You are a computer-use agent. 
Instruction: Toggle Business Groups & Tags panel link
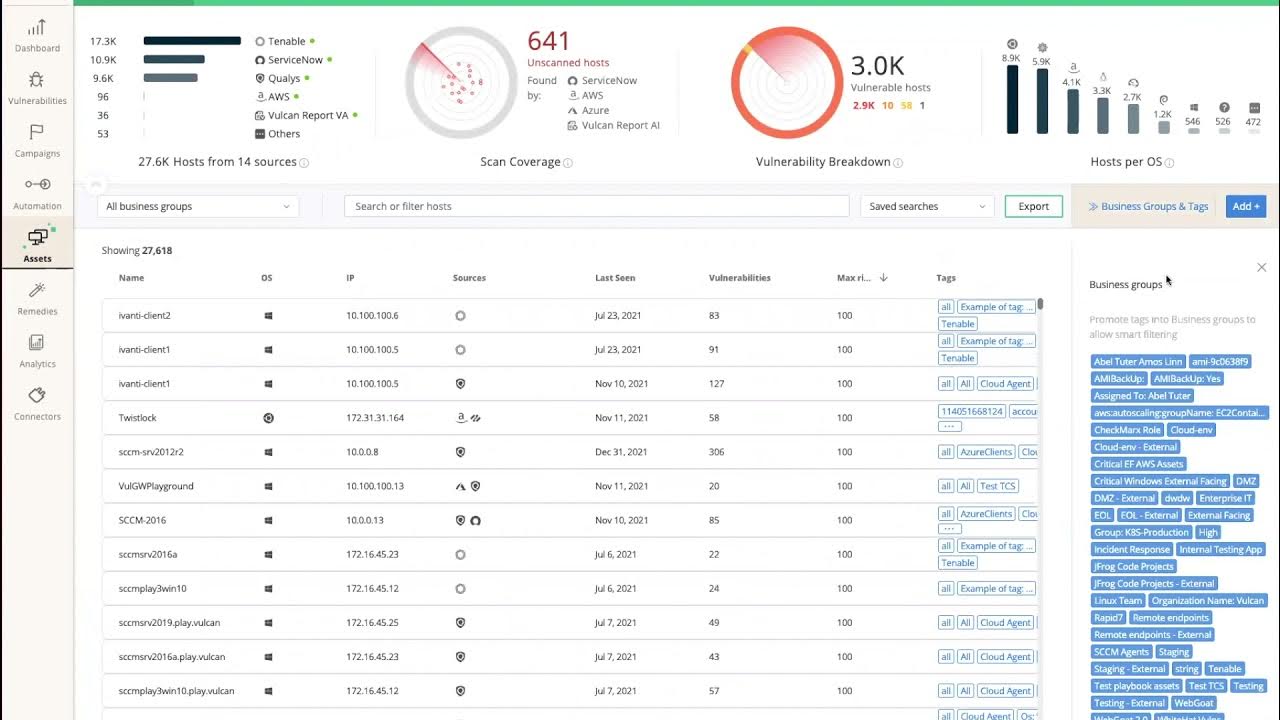click(x=1148, y=206)
